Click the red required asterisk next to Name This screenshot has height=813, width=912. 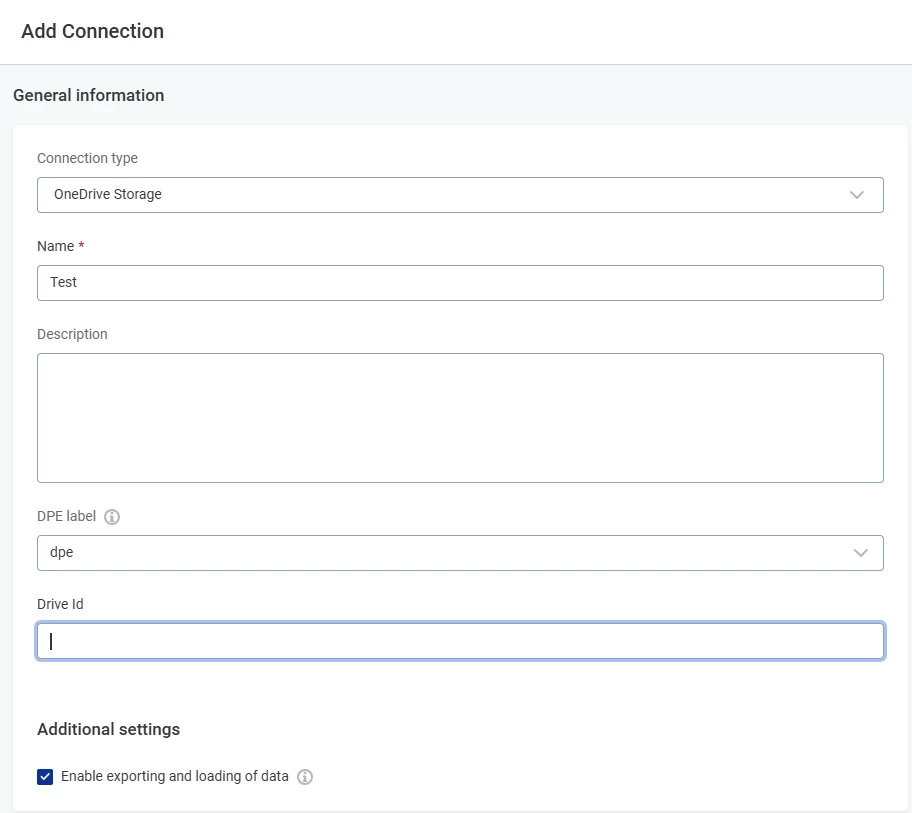click(x=81, y=246)
